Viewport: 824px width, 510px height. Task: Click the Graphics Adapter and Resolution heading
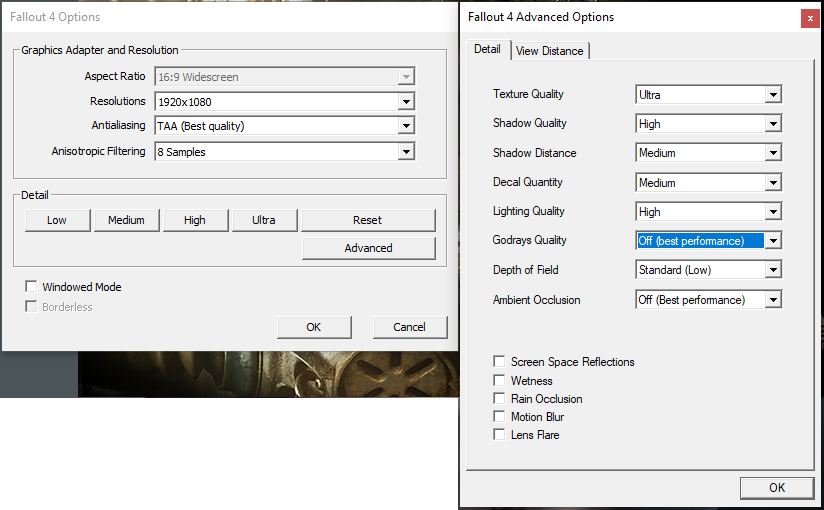pos(100,50)
